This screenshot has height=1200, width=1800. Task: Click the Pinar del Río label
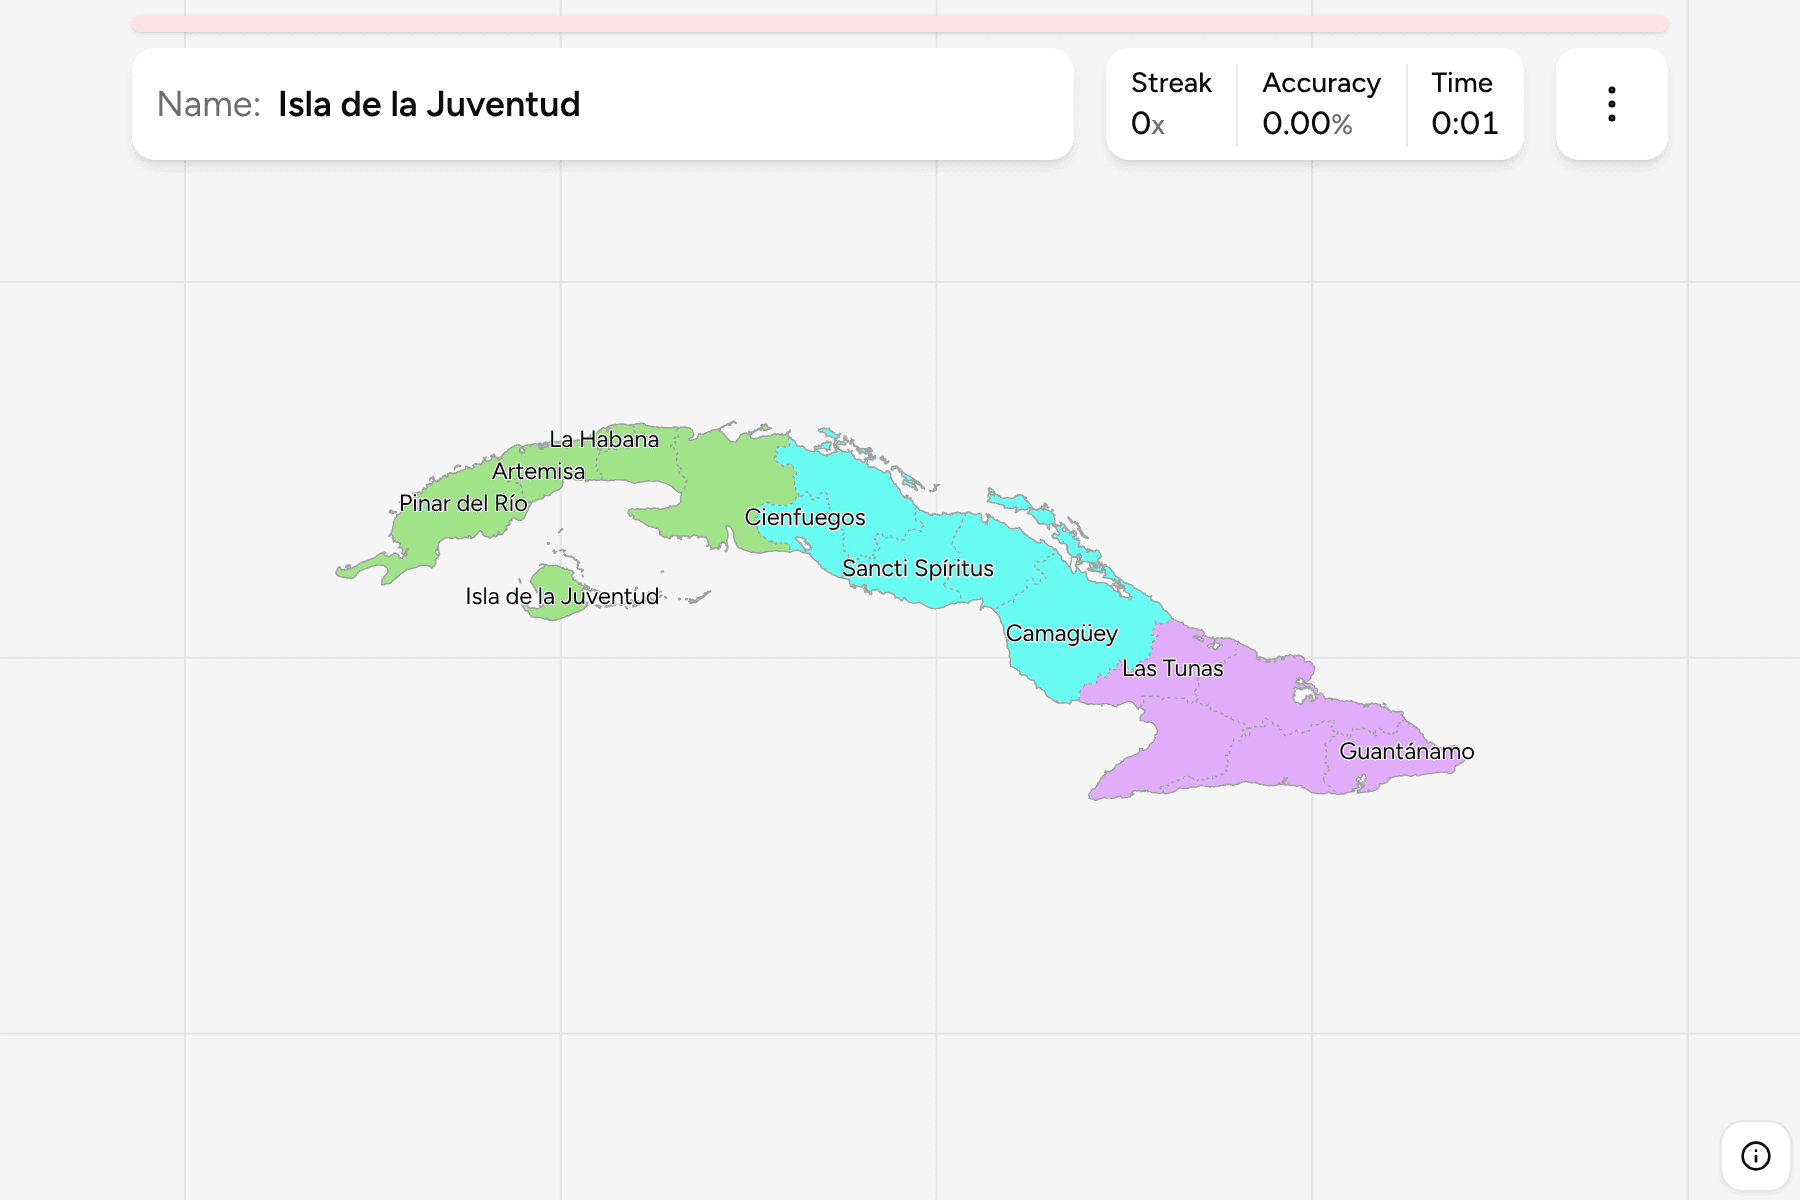[x=463, y=503]
